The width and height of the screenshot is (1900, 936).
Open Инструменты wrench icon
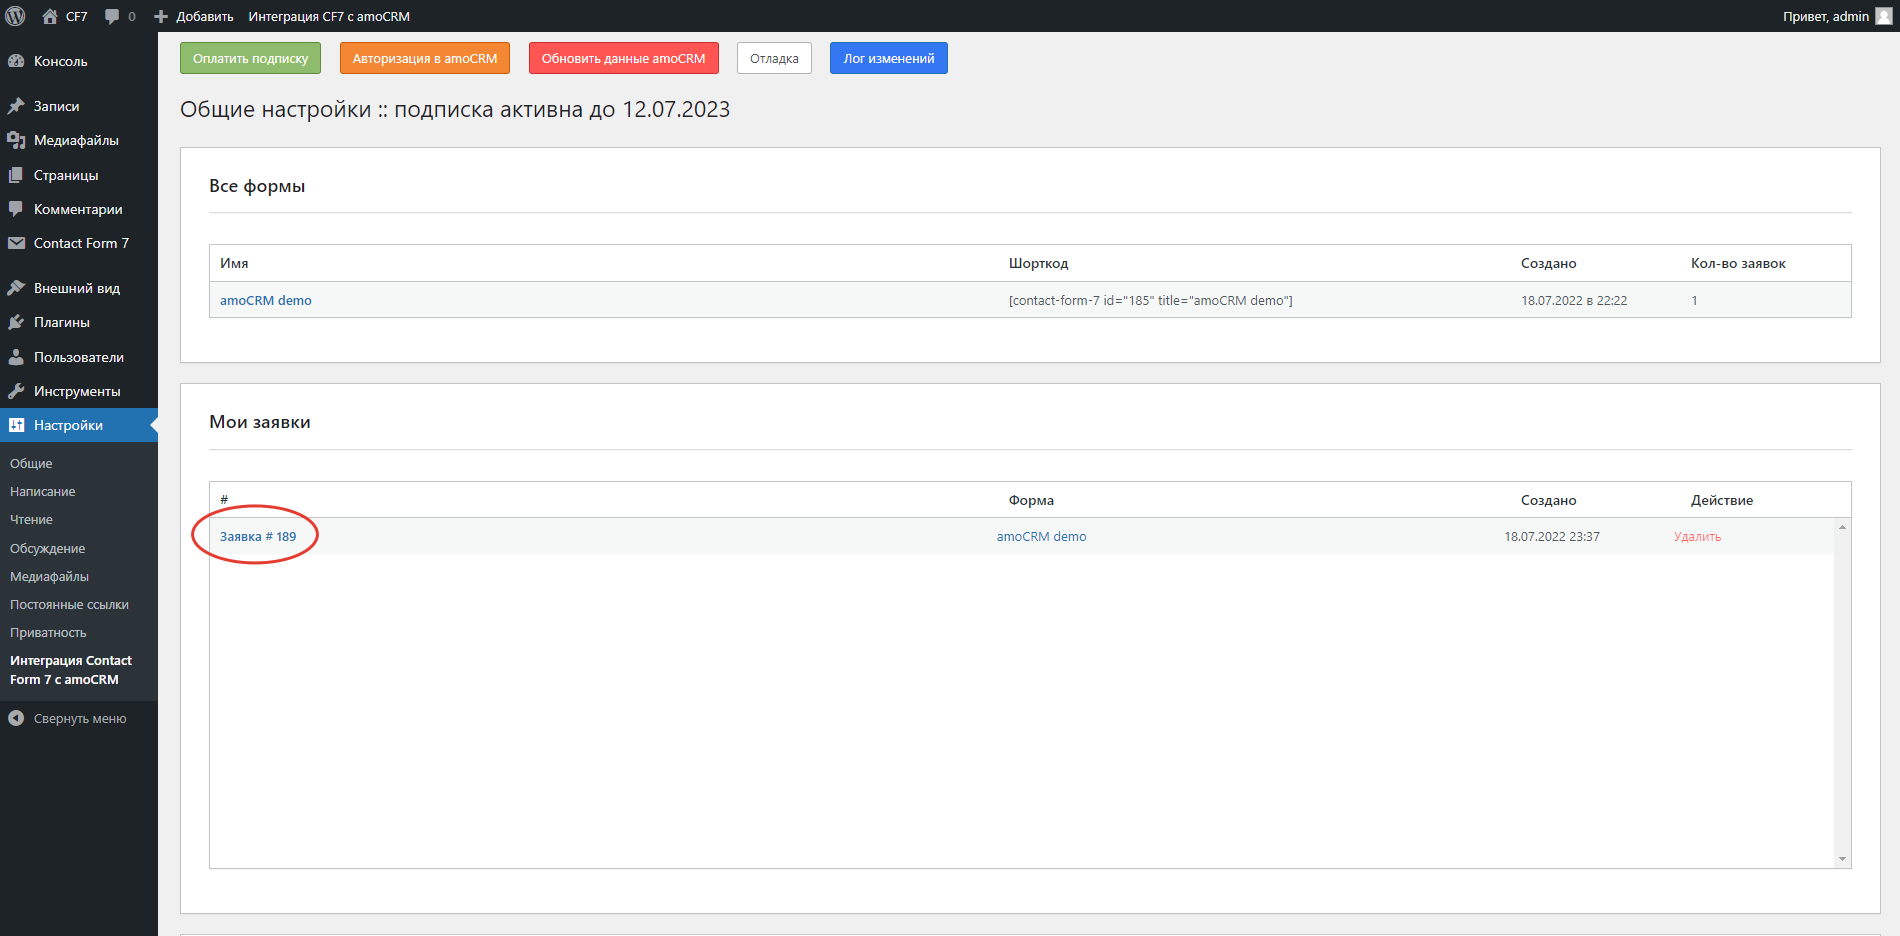(16, 390)
